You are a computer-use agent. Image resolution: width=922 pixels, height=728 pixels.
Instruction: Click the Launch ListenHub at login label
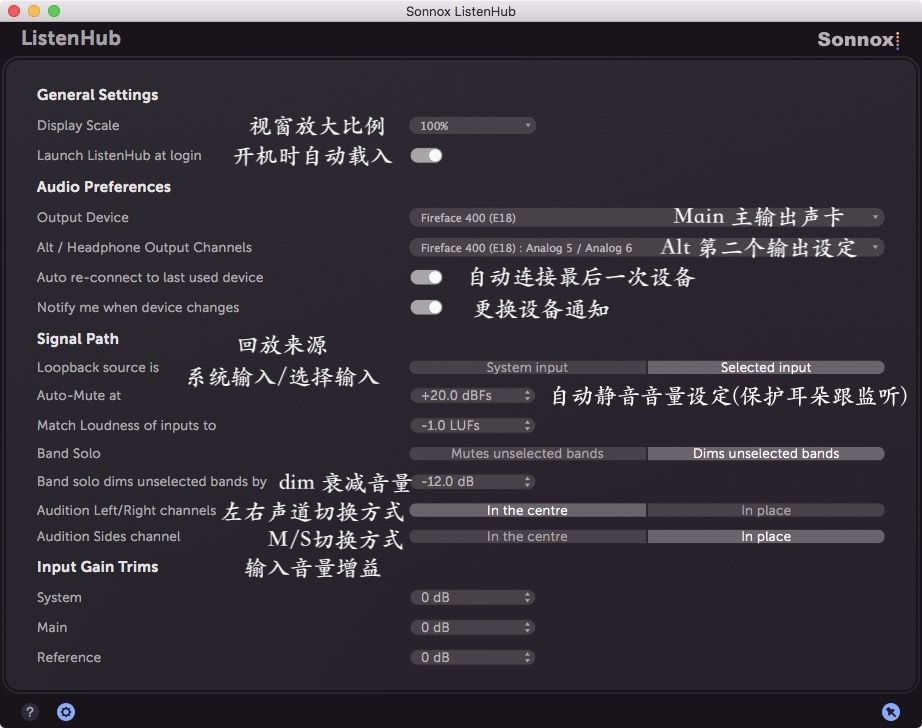(119, 155)
